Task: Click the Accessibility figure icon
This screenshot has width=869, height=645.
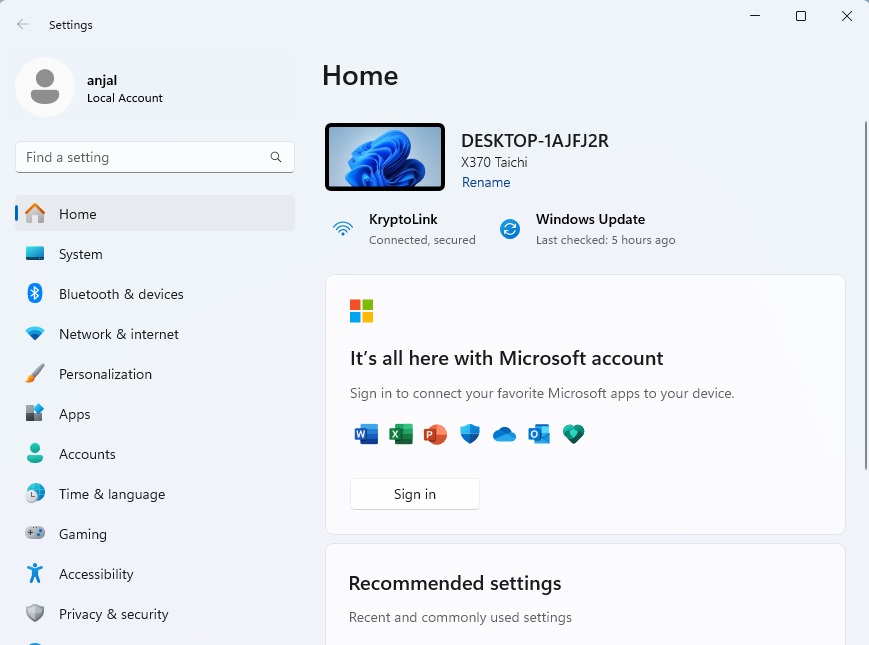Action: (x=35, y=573)
